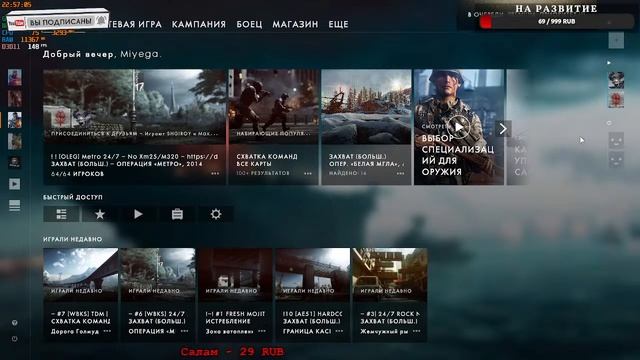The height and width of the screenshot is (360, 640).
Task: Open settings gear in quick access
Action: (x=216, y=214)
